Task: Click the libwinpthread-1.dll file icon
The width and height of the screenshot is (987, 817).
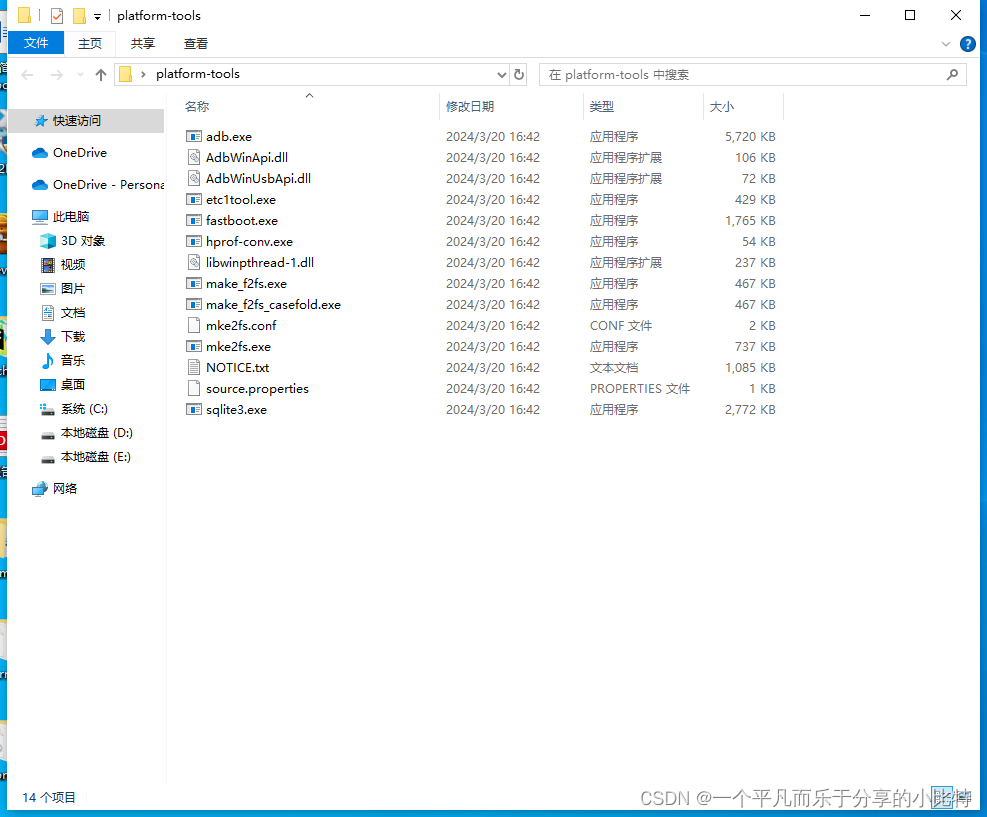Action: point(194,262)
